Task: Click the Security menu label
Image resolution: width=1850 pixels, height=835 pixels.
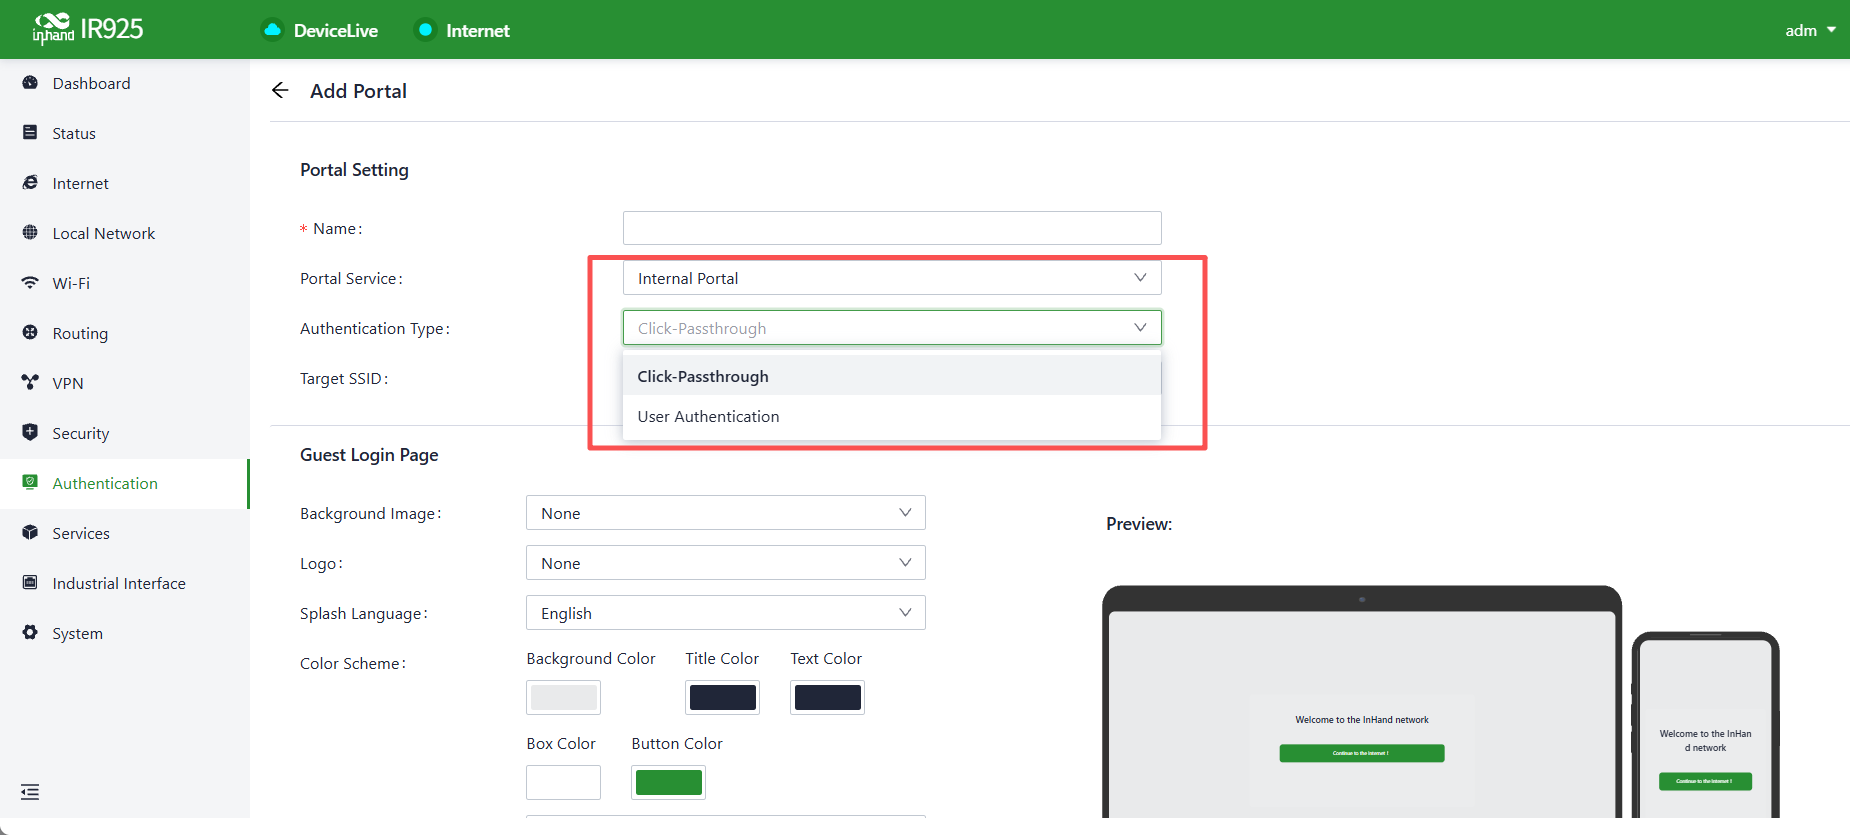Action: [x=81, y=433]
